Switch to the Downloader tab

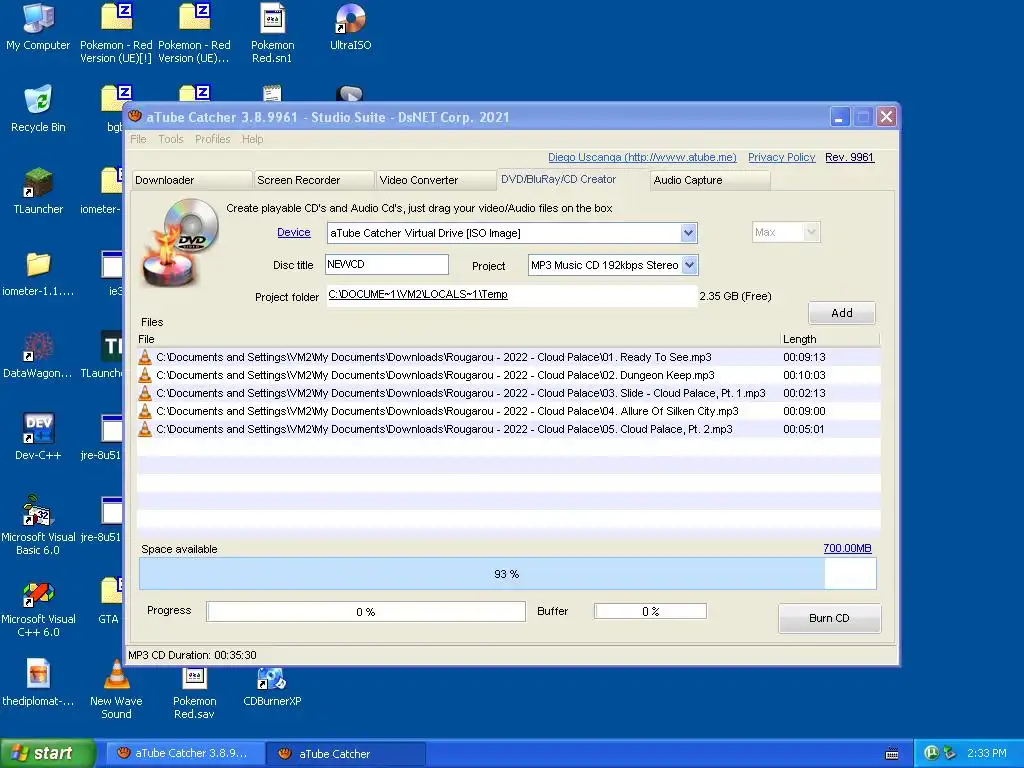[191, 180]
